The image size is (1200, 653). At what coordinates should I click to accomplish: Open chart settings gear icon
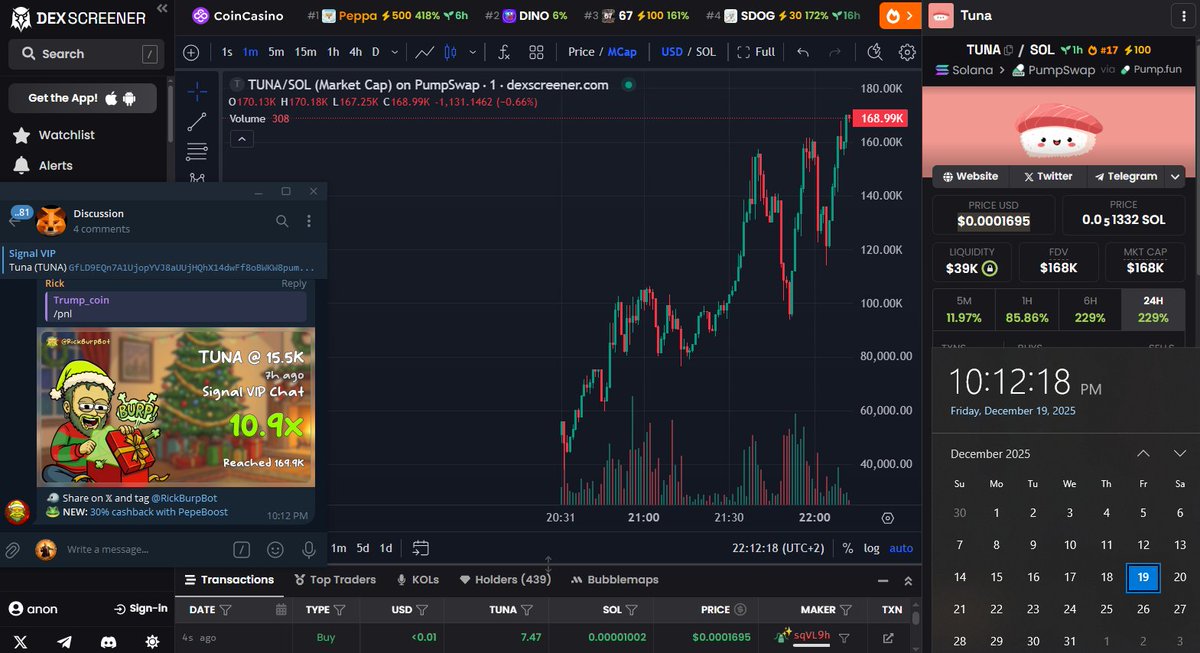[907, 52]
